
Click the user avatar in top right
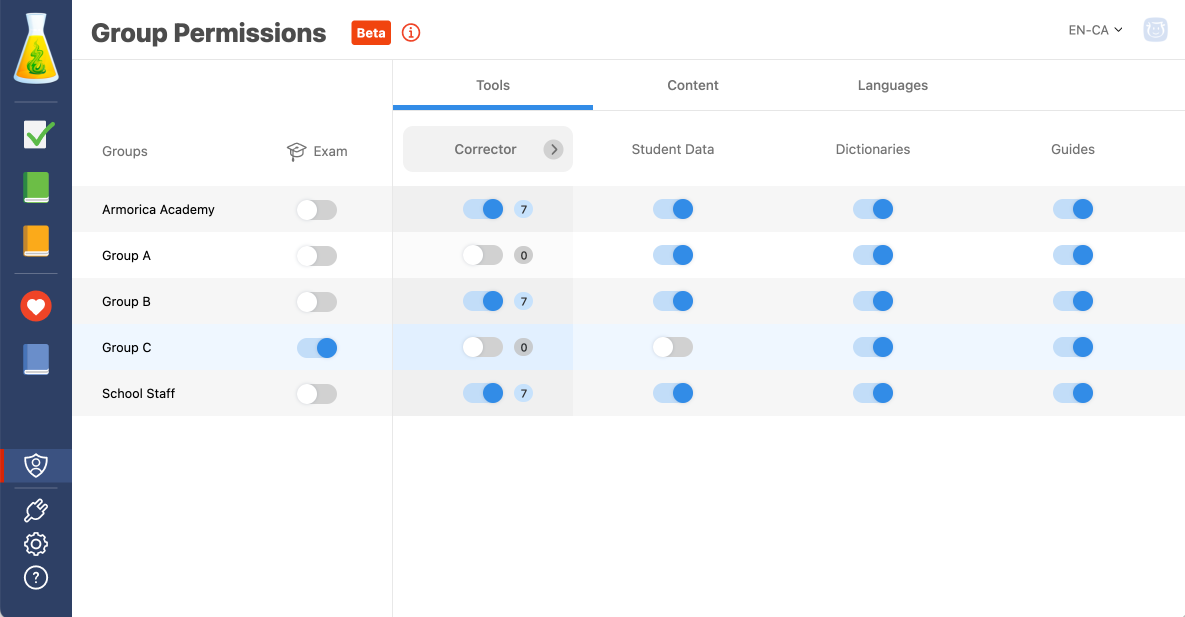point(1156,30)
